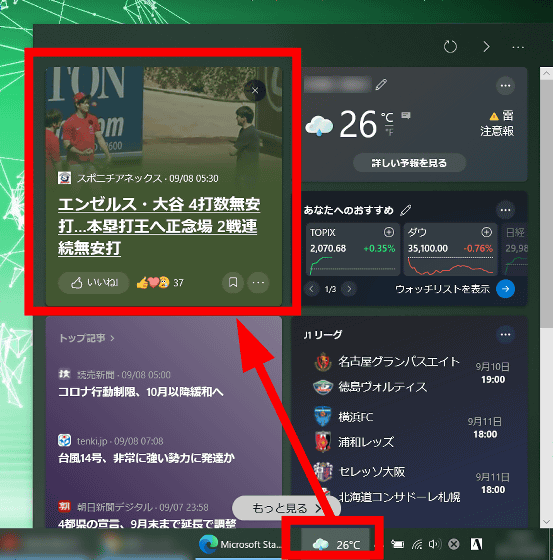Click scrollbar up arrow
The height and width of the screenshot is (560, 553).
coord(546,74)
